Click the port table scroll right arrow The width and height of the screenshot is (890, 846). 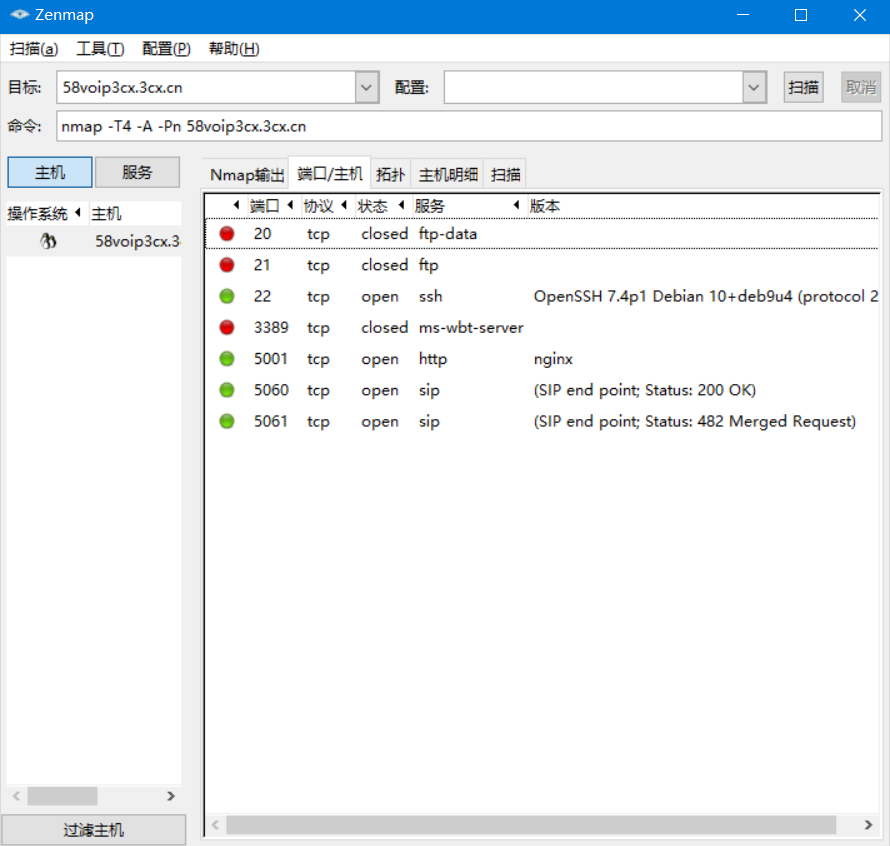pos(868,824)
